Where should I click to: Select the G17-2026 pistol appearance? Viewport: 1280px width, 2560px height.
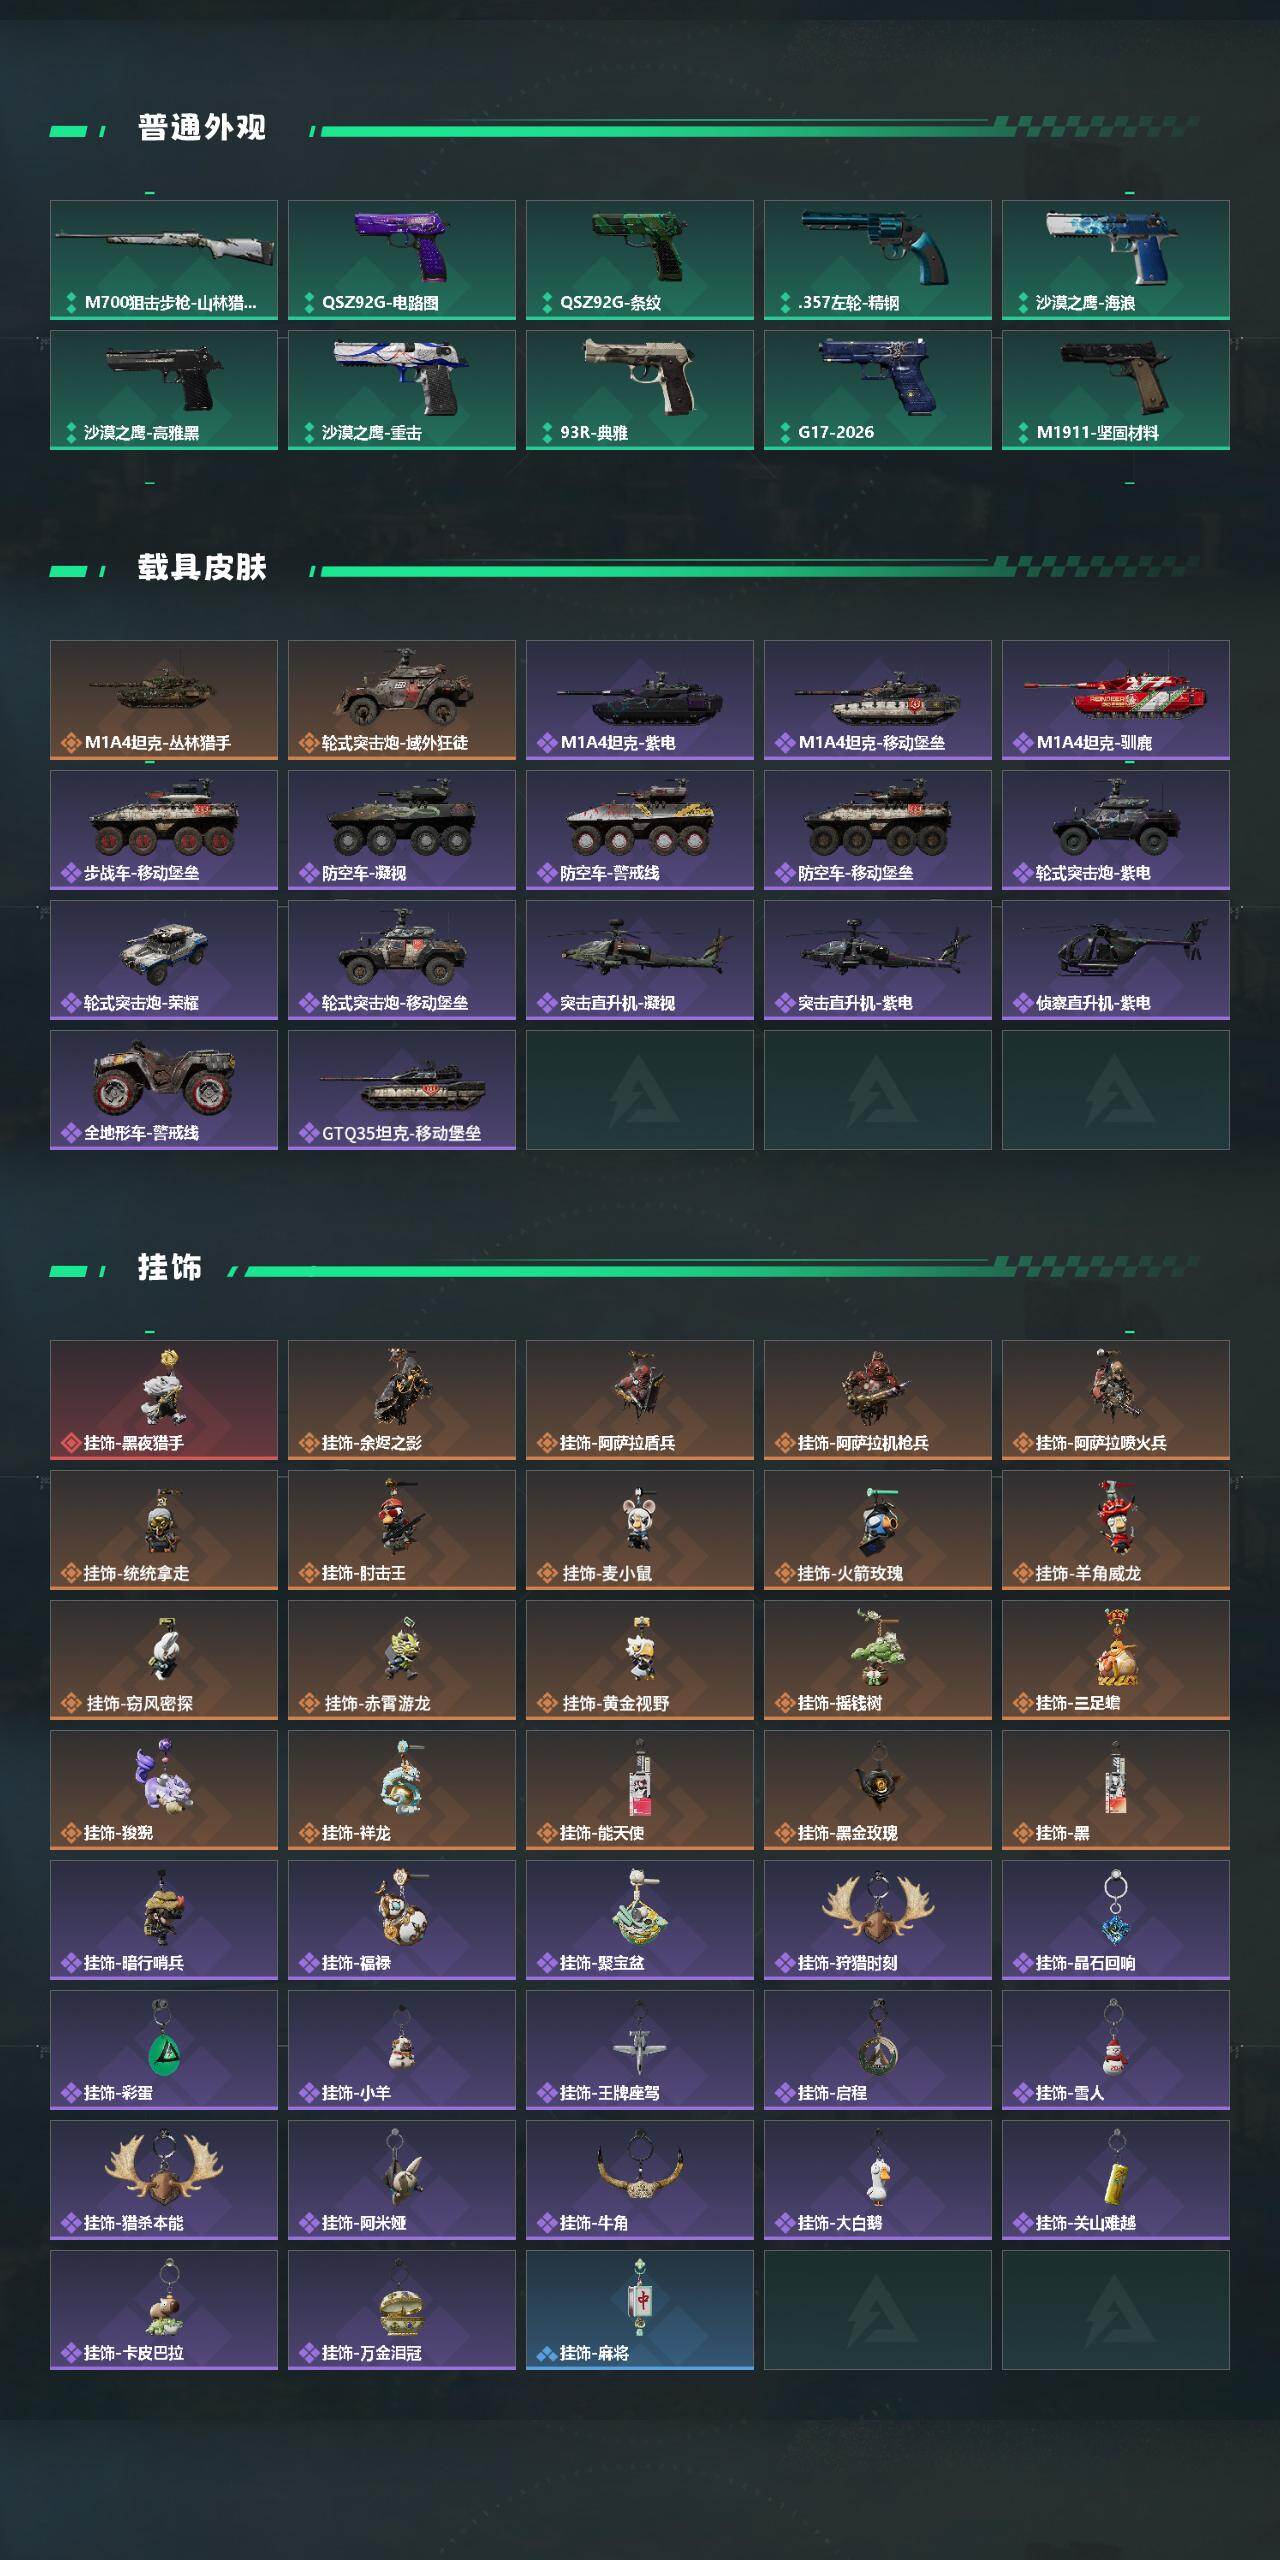pyautogui.click(x=878, y=390)
